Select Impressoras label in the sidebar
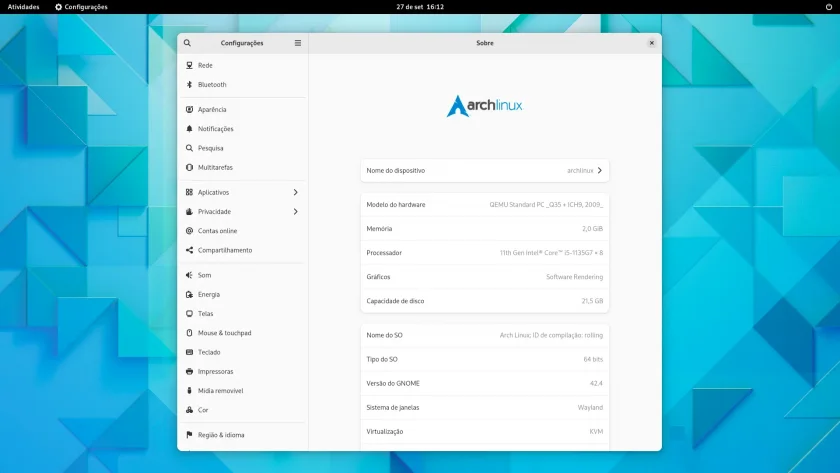This screenshot has width=840, height=473. pos(215,371)
